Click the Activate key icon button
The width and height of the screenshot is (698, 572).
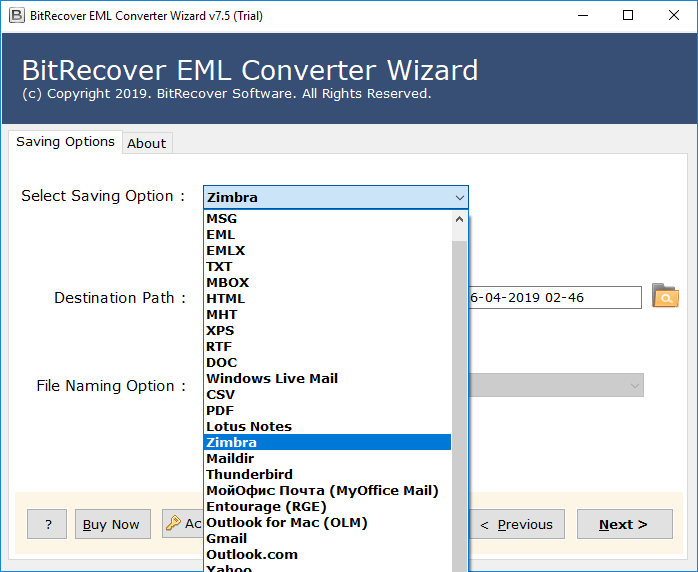pos(182,523)
